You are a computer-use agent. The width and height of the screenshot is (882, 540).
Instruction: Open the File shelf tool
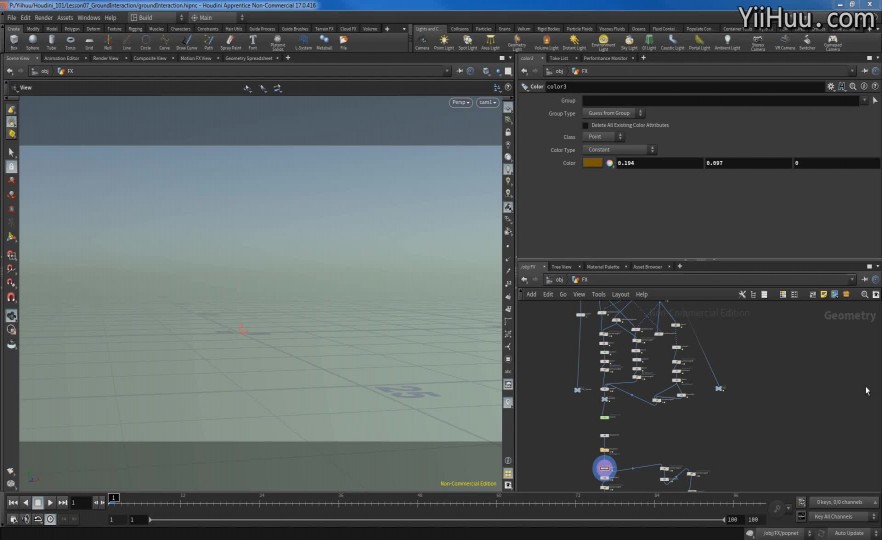pyautogui.click(x=343, y=42)
